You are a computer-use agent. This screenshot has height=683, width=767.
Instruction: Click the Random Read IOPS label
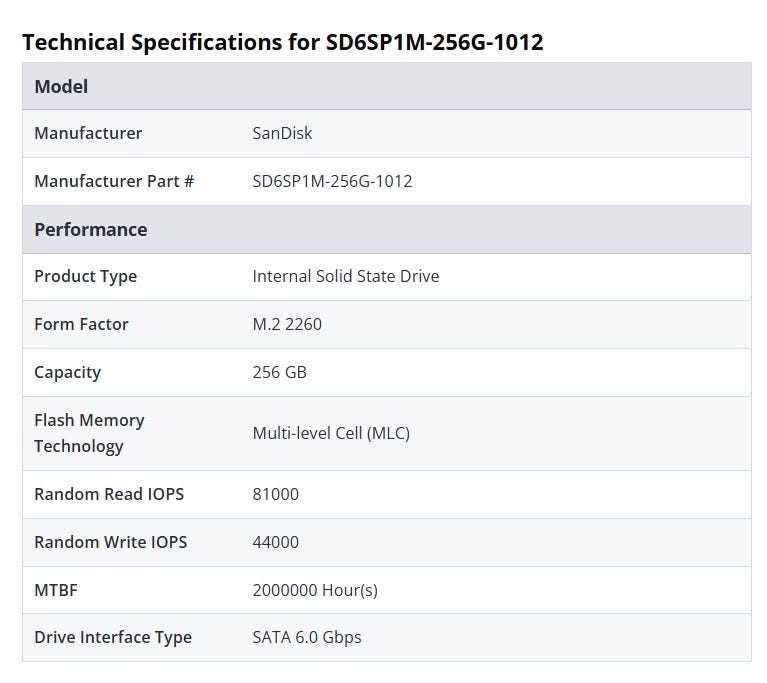point(109,494)
